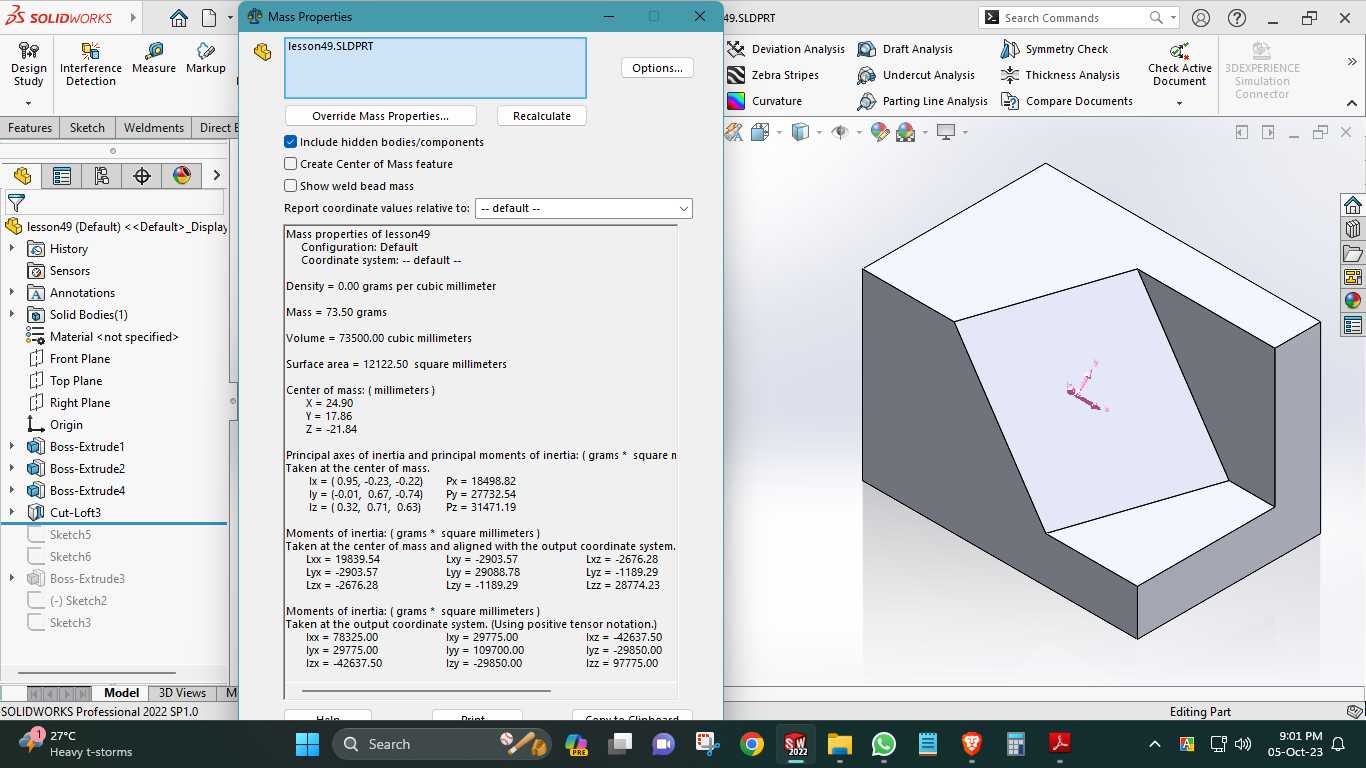
Task: Select the Model bottom tab
Action: point(121,693)
